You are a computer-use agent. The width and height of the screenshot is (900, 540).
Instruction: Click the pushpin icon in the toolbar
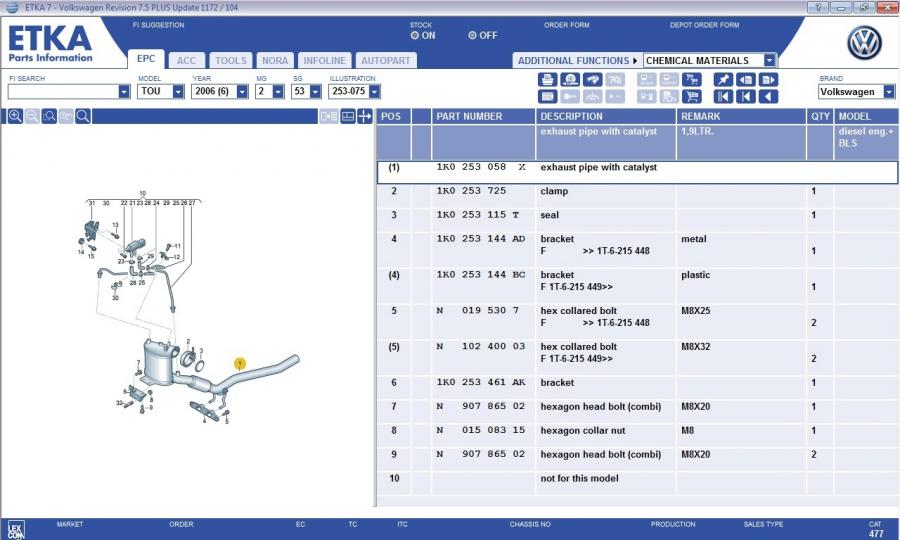[x=723, y=80]
